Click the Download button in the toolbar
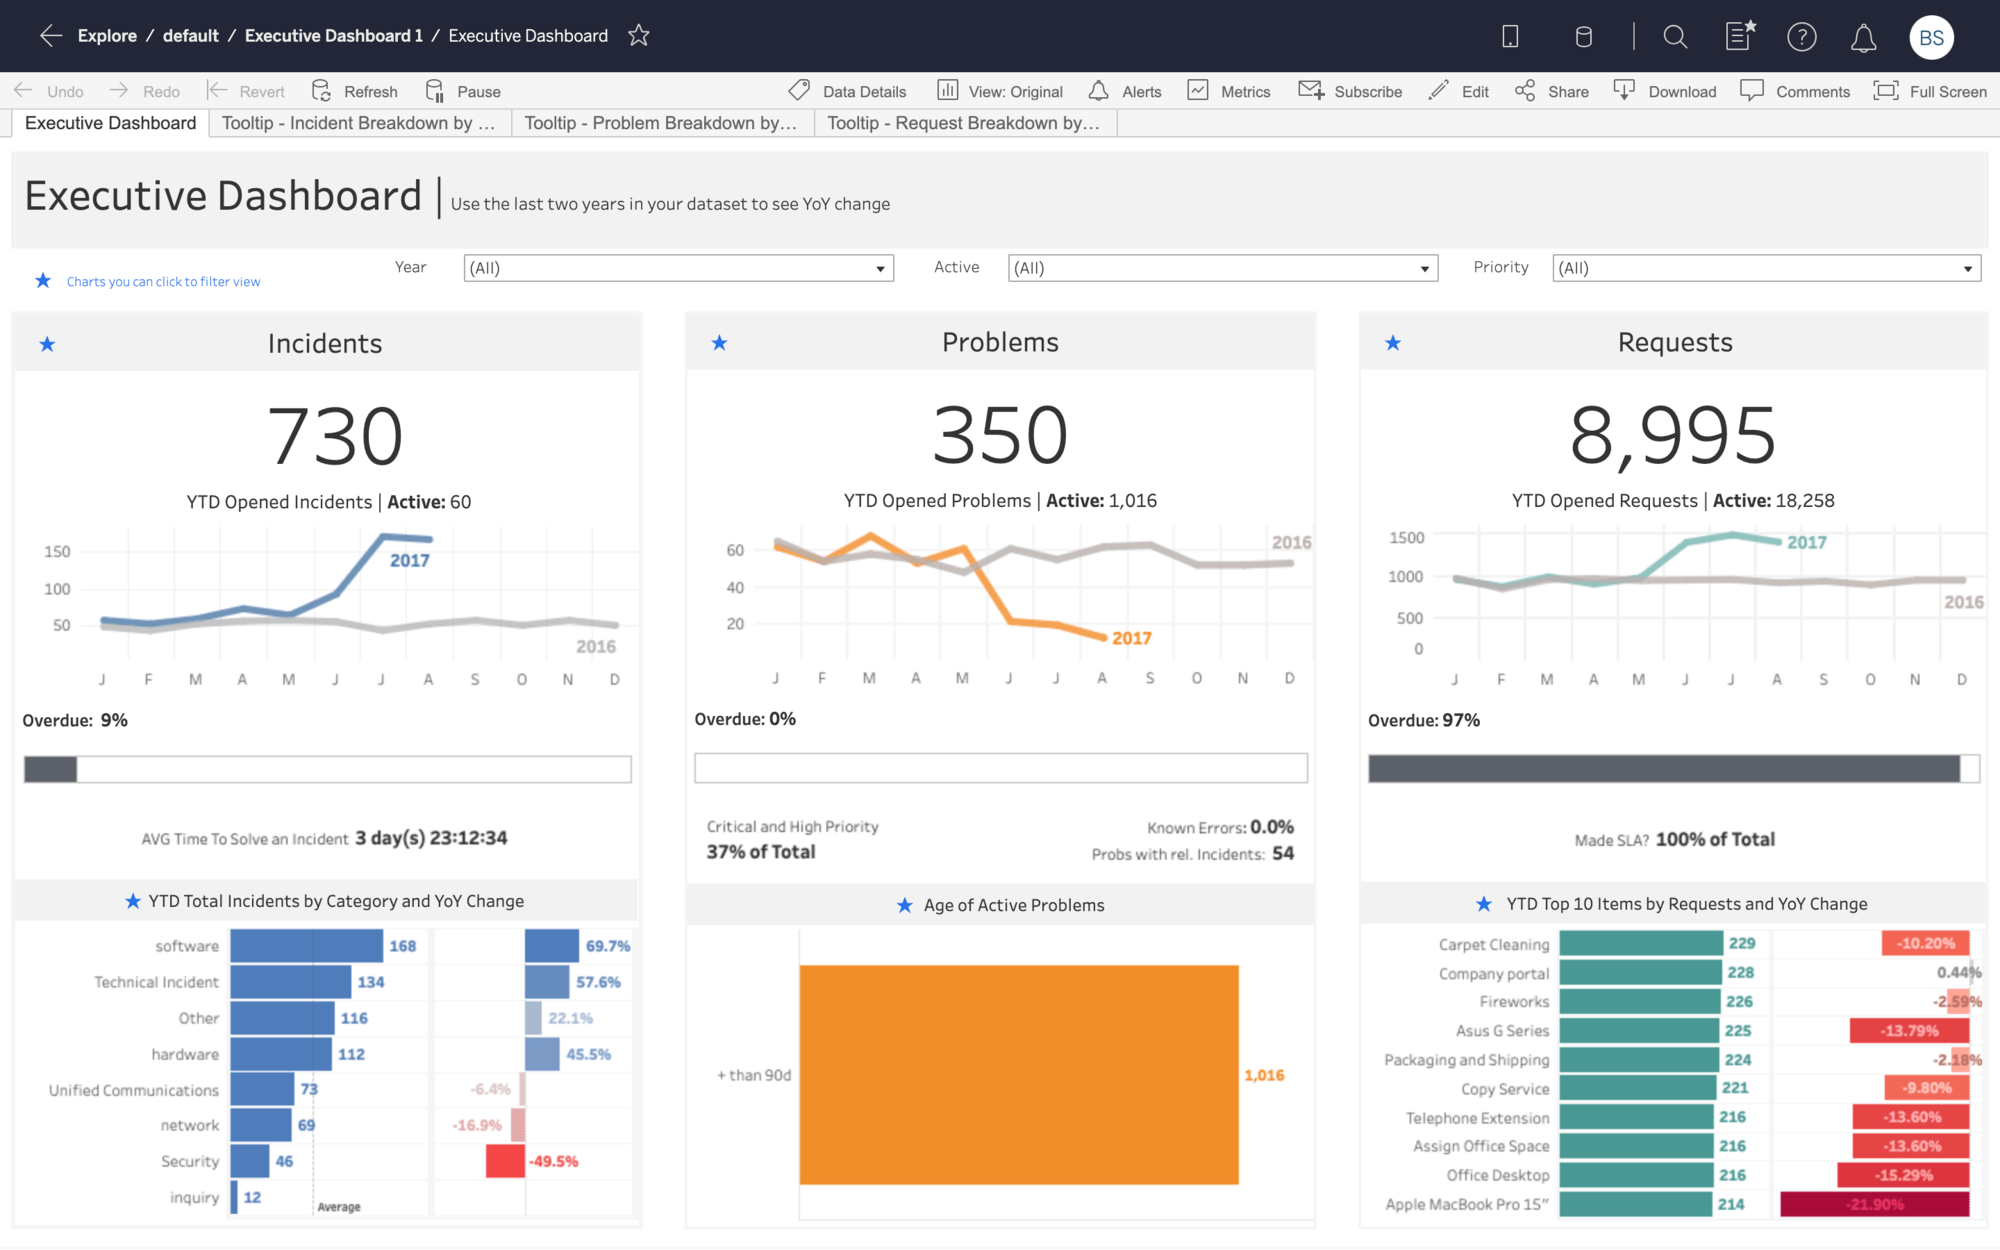The image size is (2000, 1250). tap(1665, 91)
